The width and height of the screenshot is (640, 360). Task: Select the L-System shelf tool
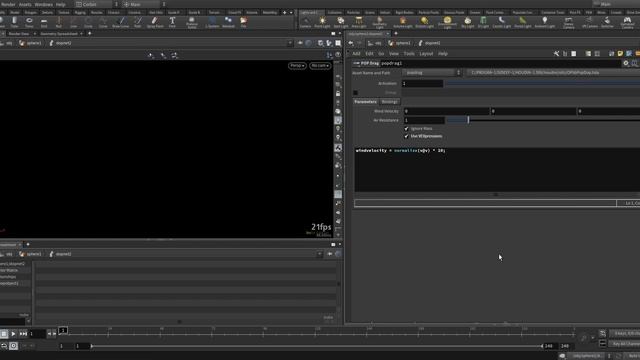[212, 22]
